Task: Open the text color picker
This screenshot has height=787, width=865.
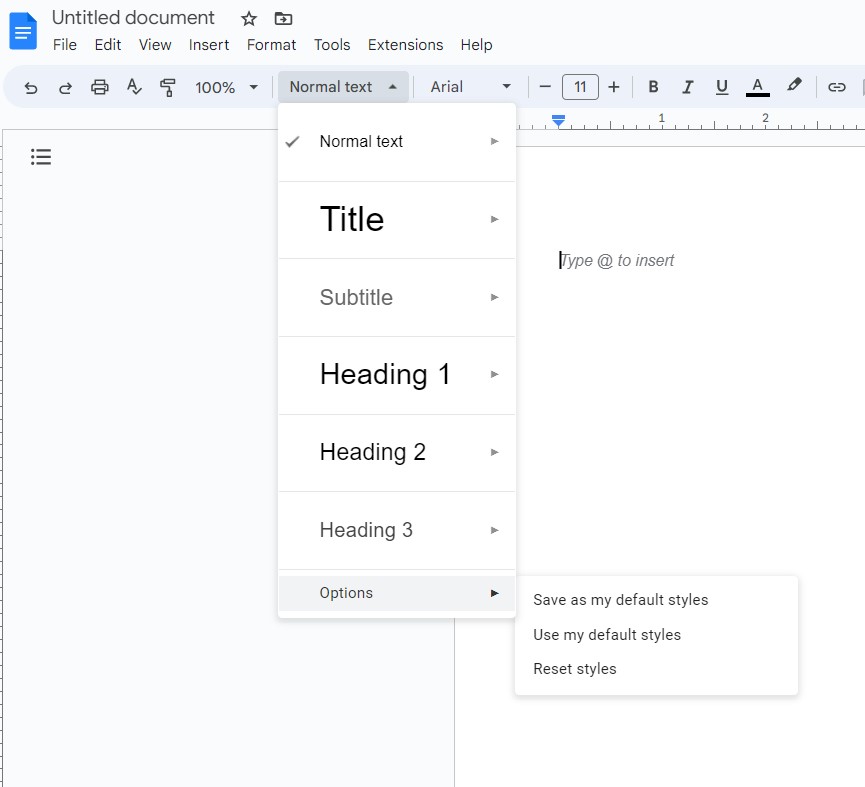Action: (x=757, y=87)
